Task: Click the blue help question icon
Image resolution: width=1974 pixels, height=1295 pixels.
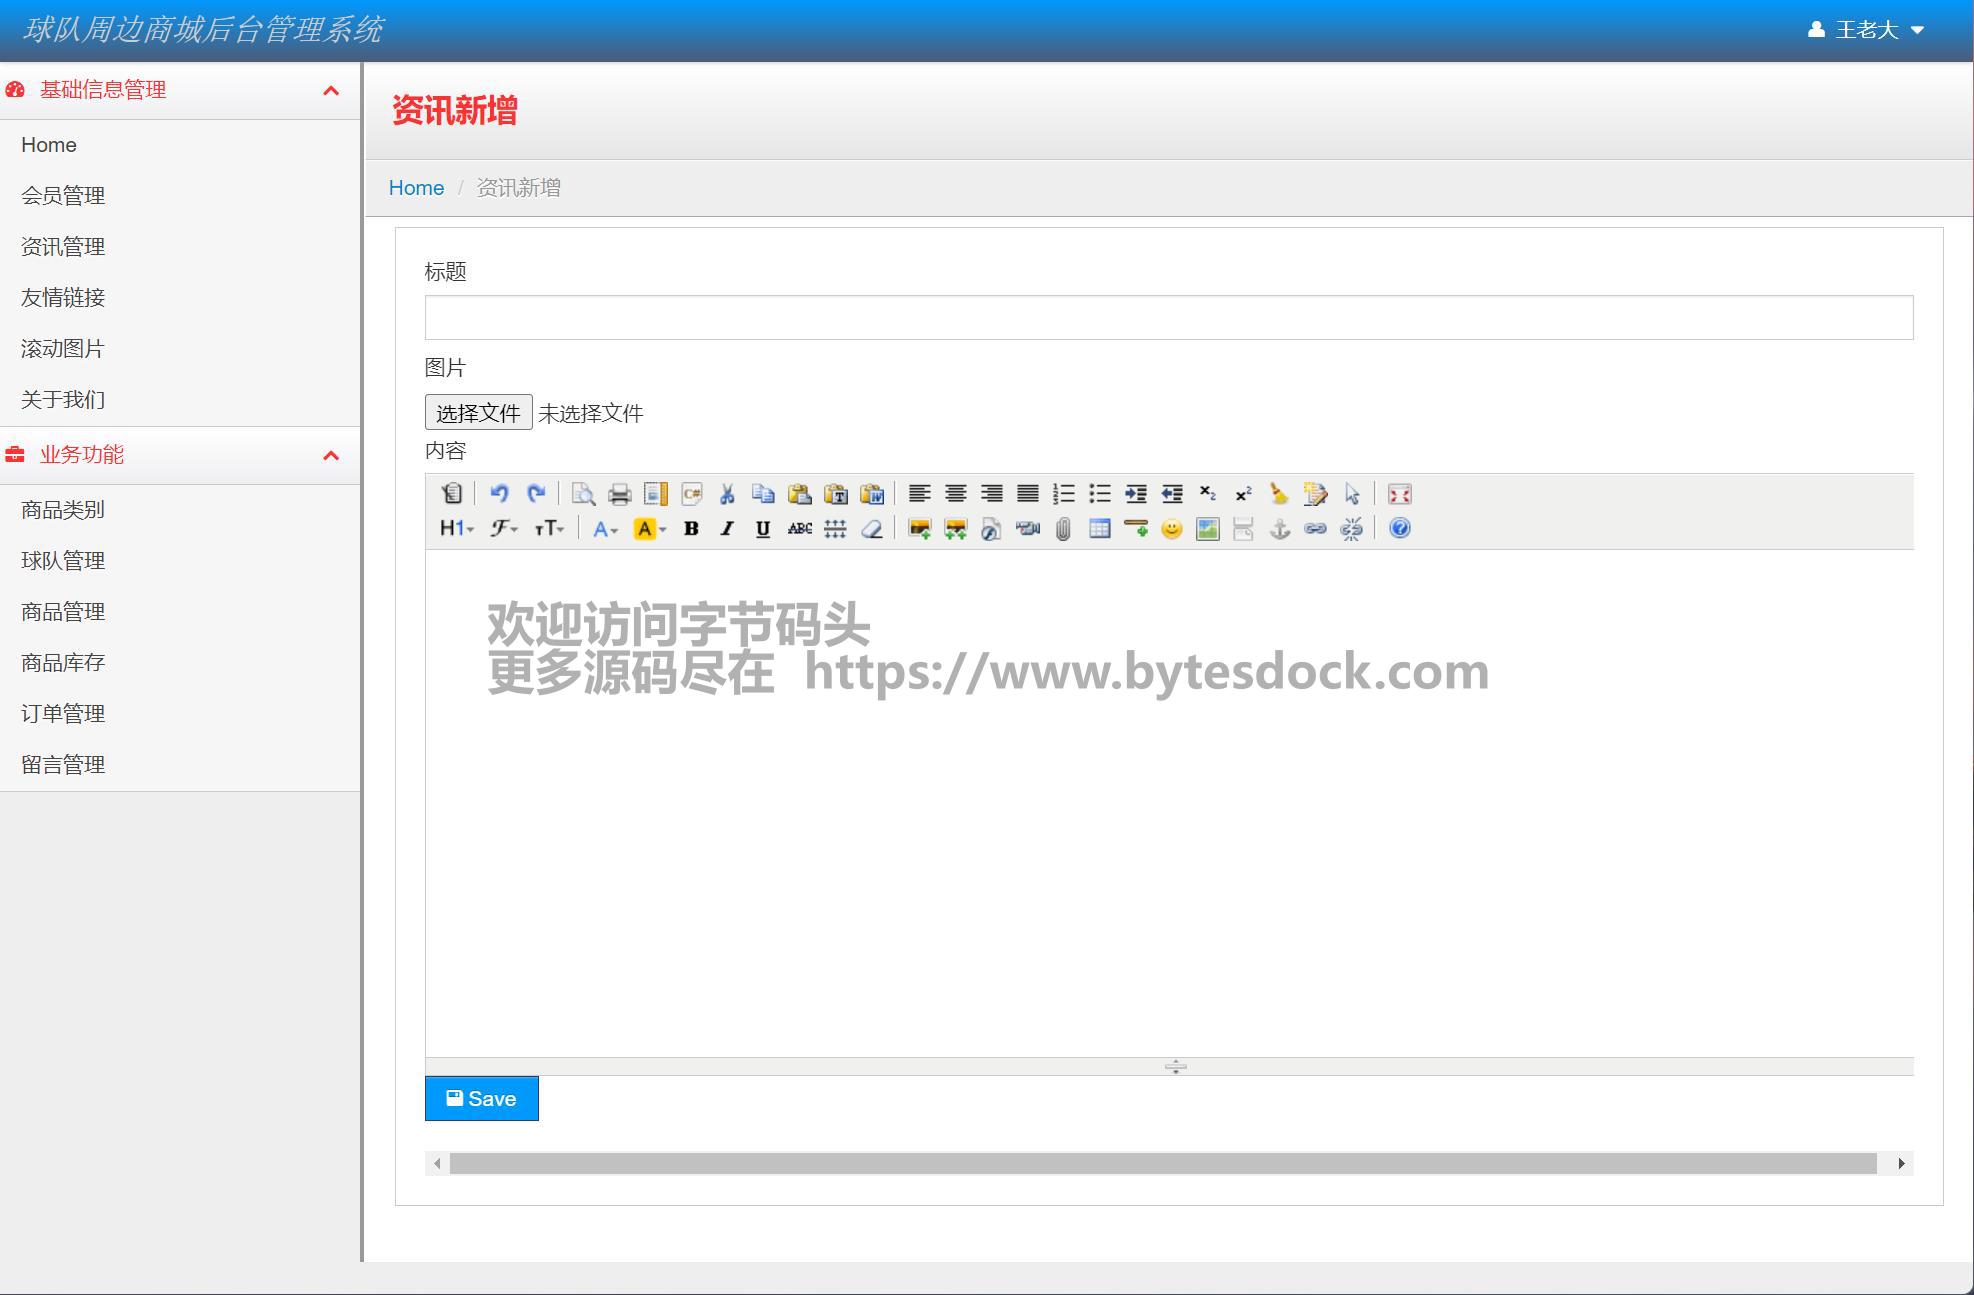Action: click(x=1399, y=529)
